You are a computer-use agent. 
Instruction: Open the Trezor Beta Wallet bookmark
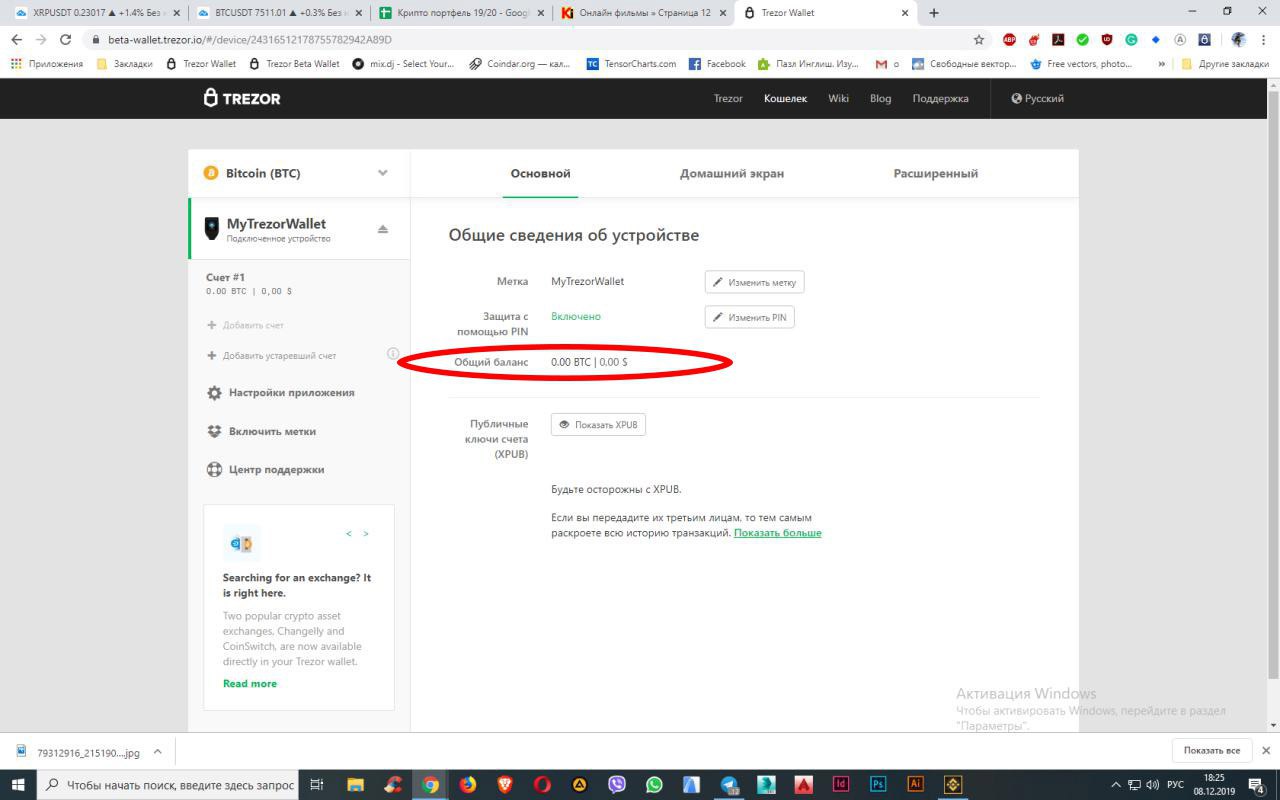[x=293, y=64]
